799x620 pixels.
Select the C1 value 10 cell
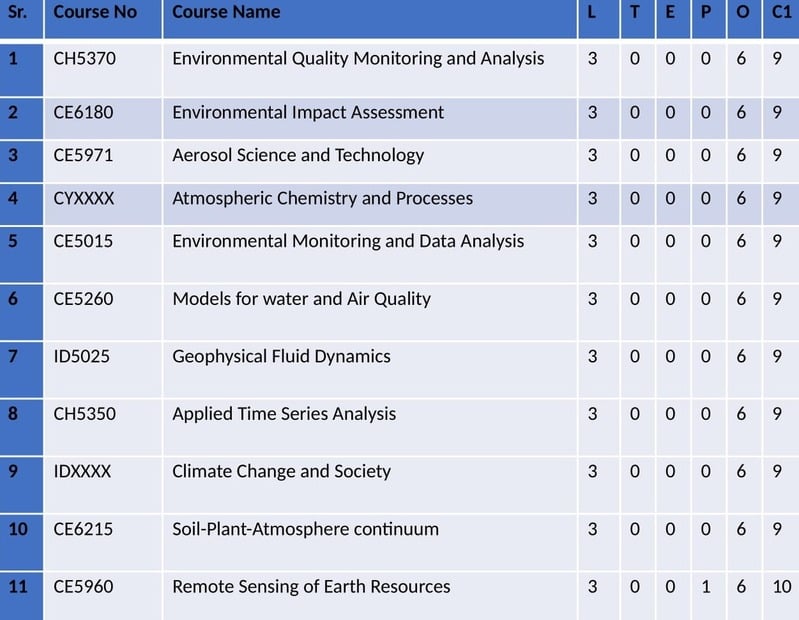[781, 596]
